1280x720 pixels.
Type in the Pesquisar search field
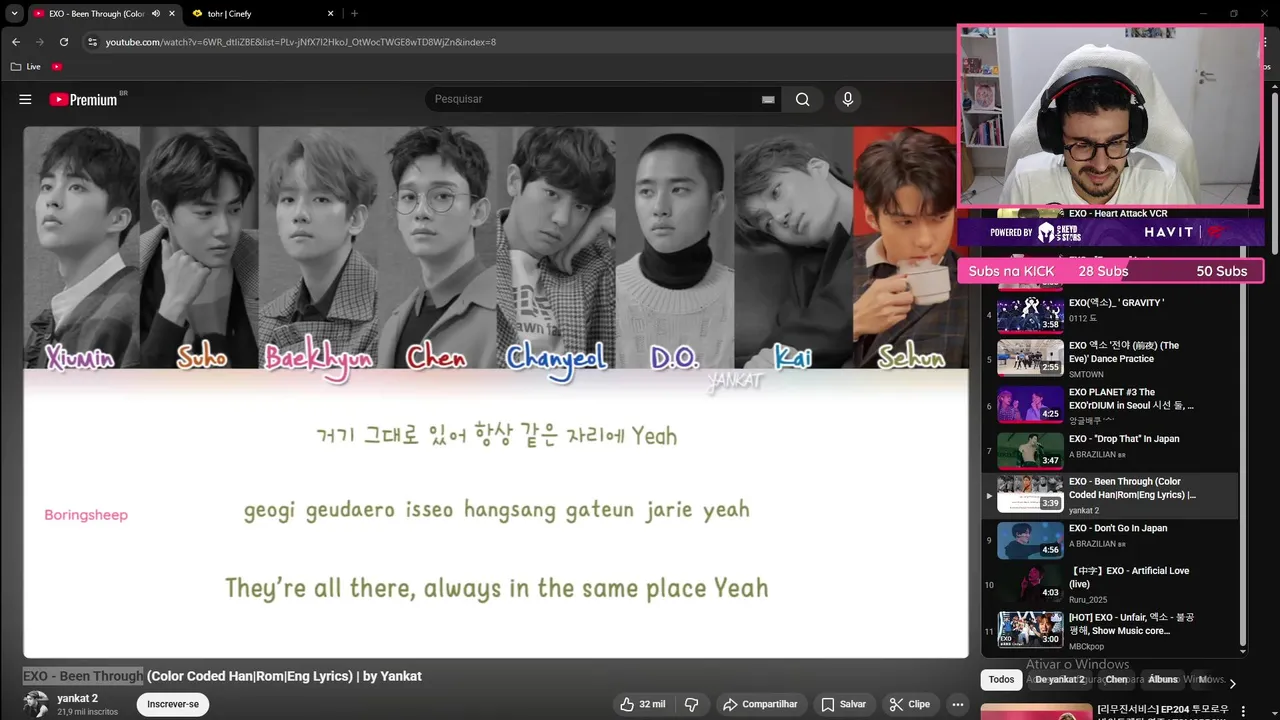[x=595, y=99]
